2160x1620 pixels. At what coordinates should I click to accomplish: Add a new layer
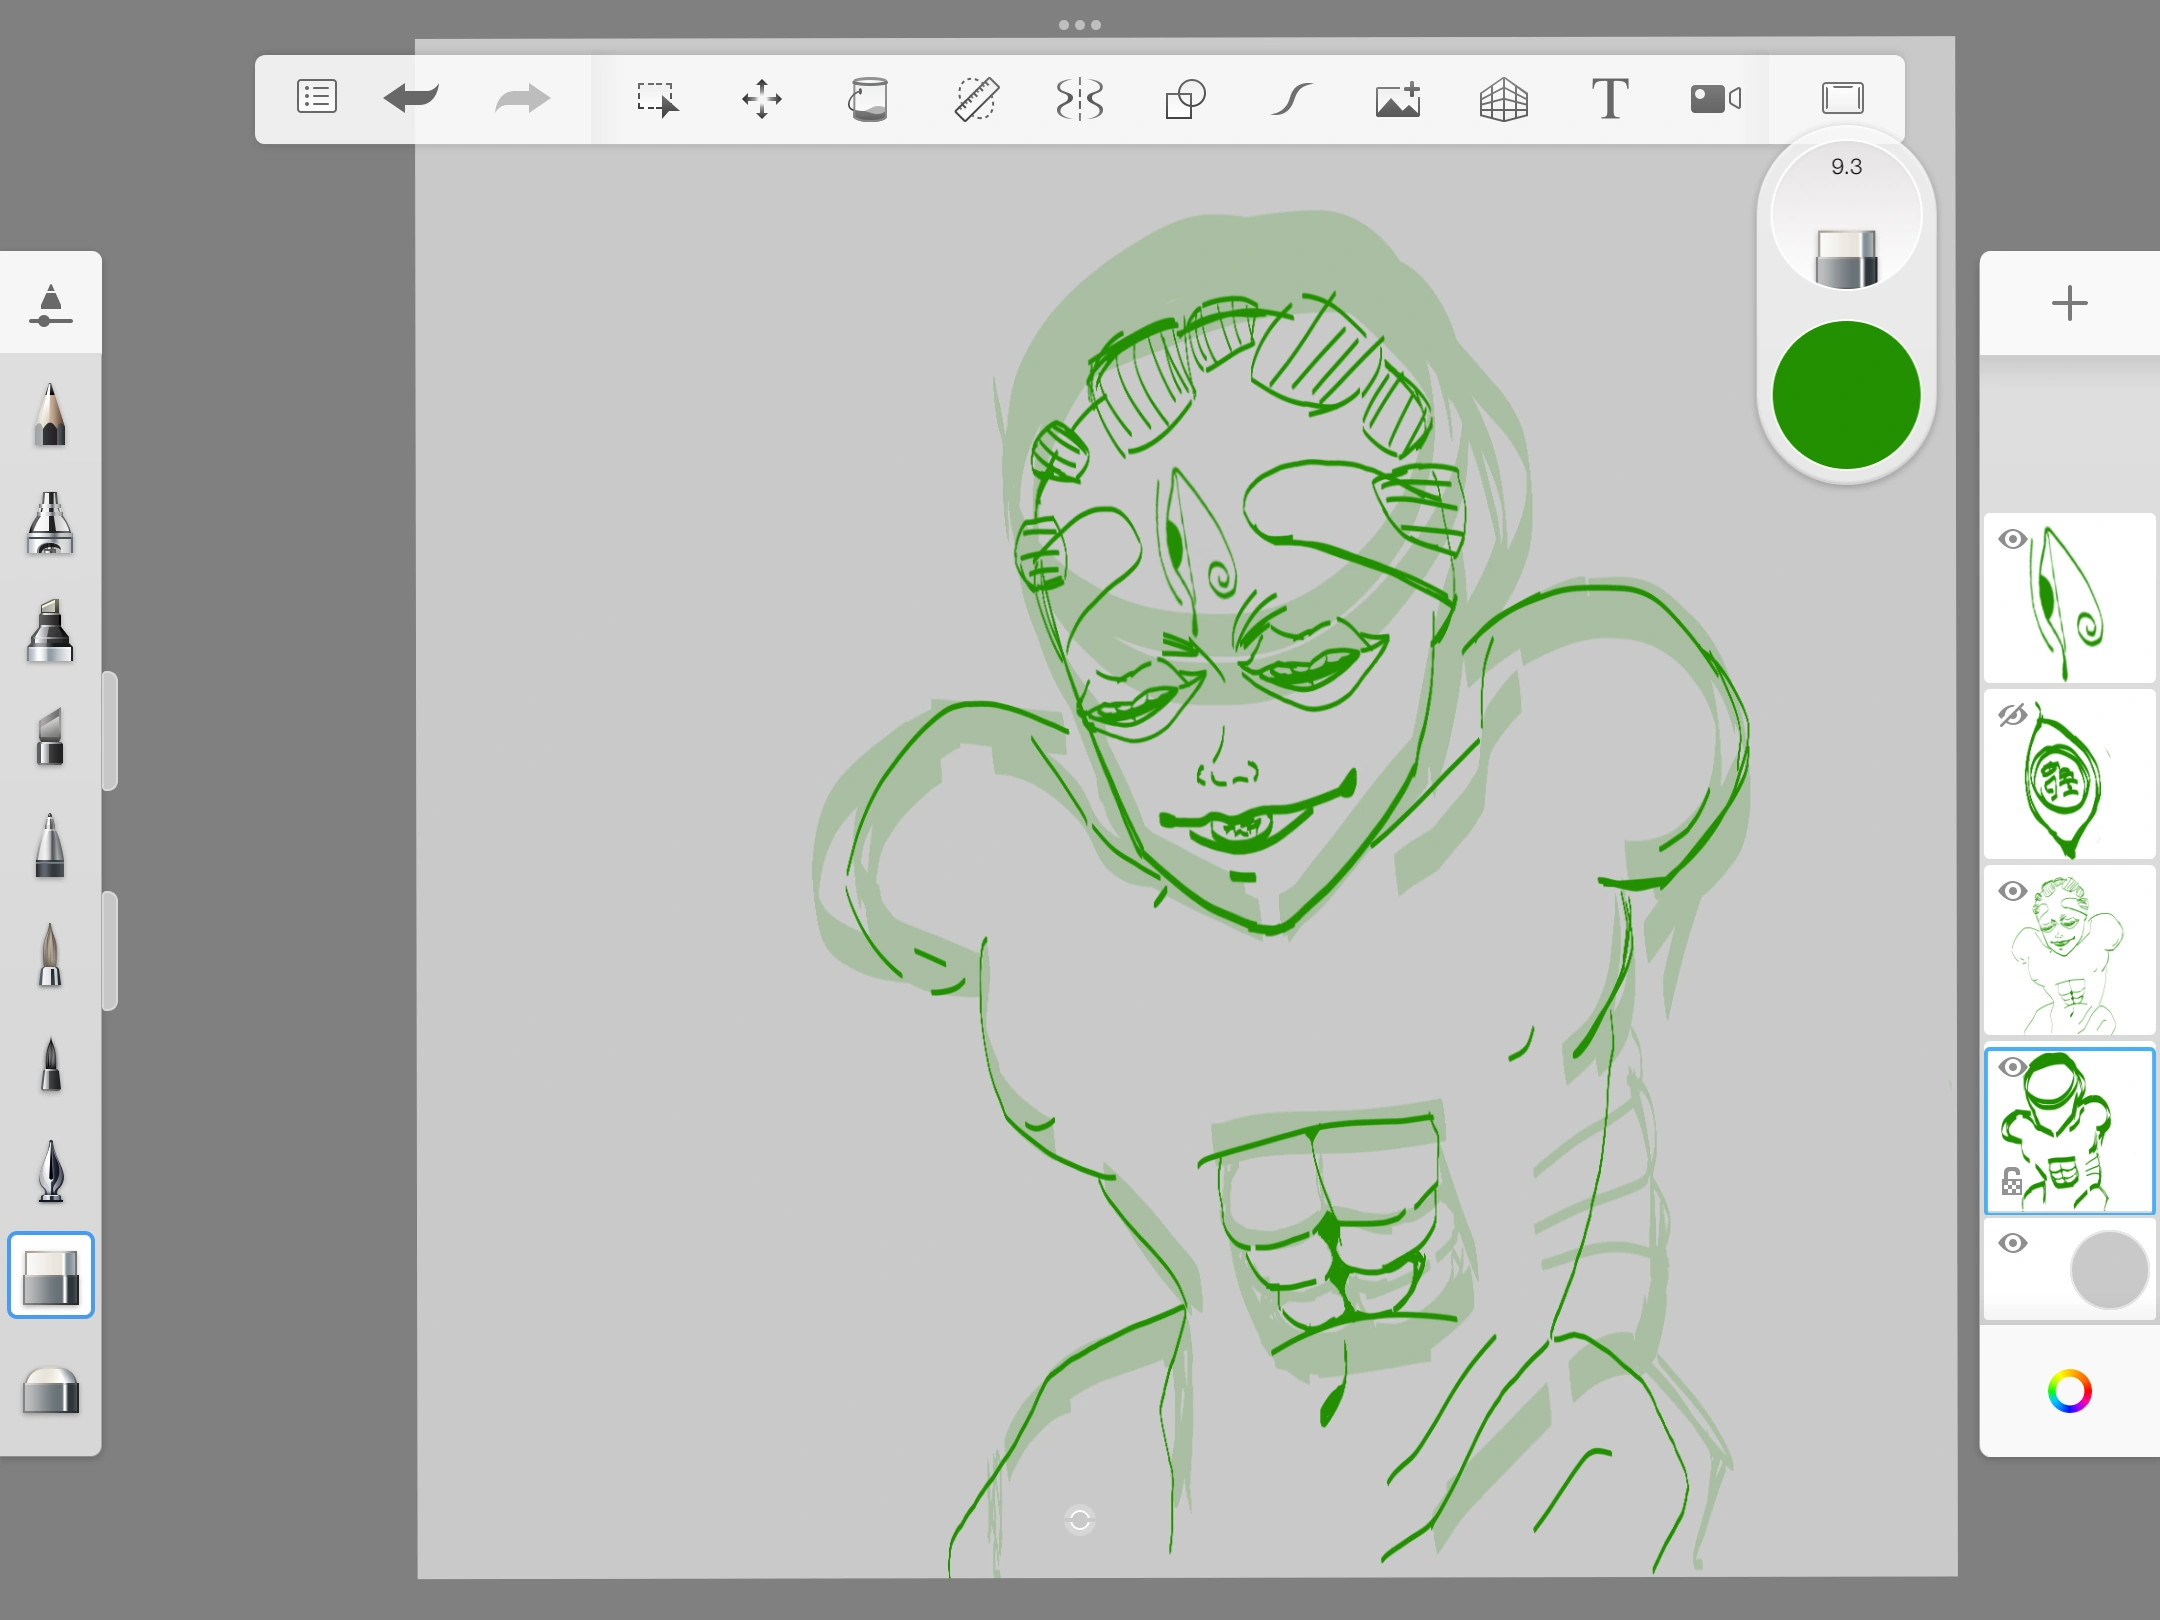click(2069, 303)
